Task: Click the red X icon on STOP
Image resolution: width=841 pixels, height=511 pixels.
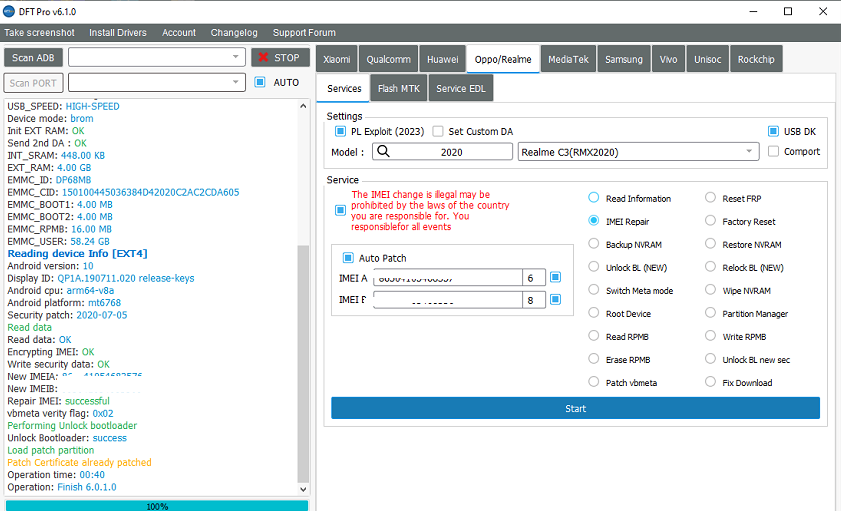Action: [263, 57]
